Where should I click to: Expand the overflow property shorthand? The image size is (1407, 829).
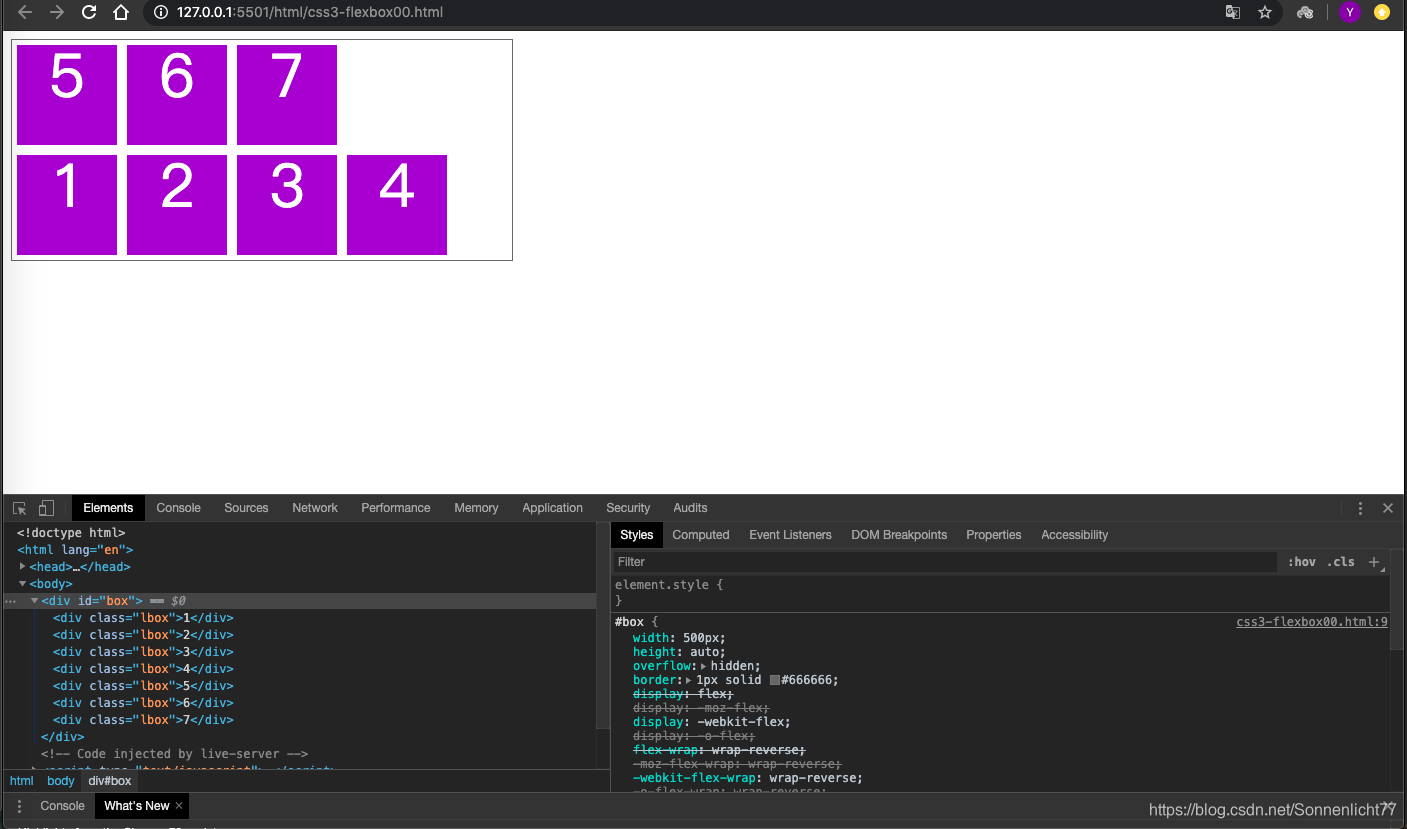coord(703,666)
